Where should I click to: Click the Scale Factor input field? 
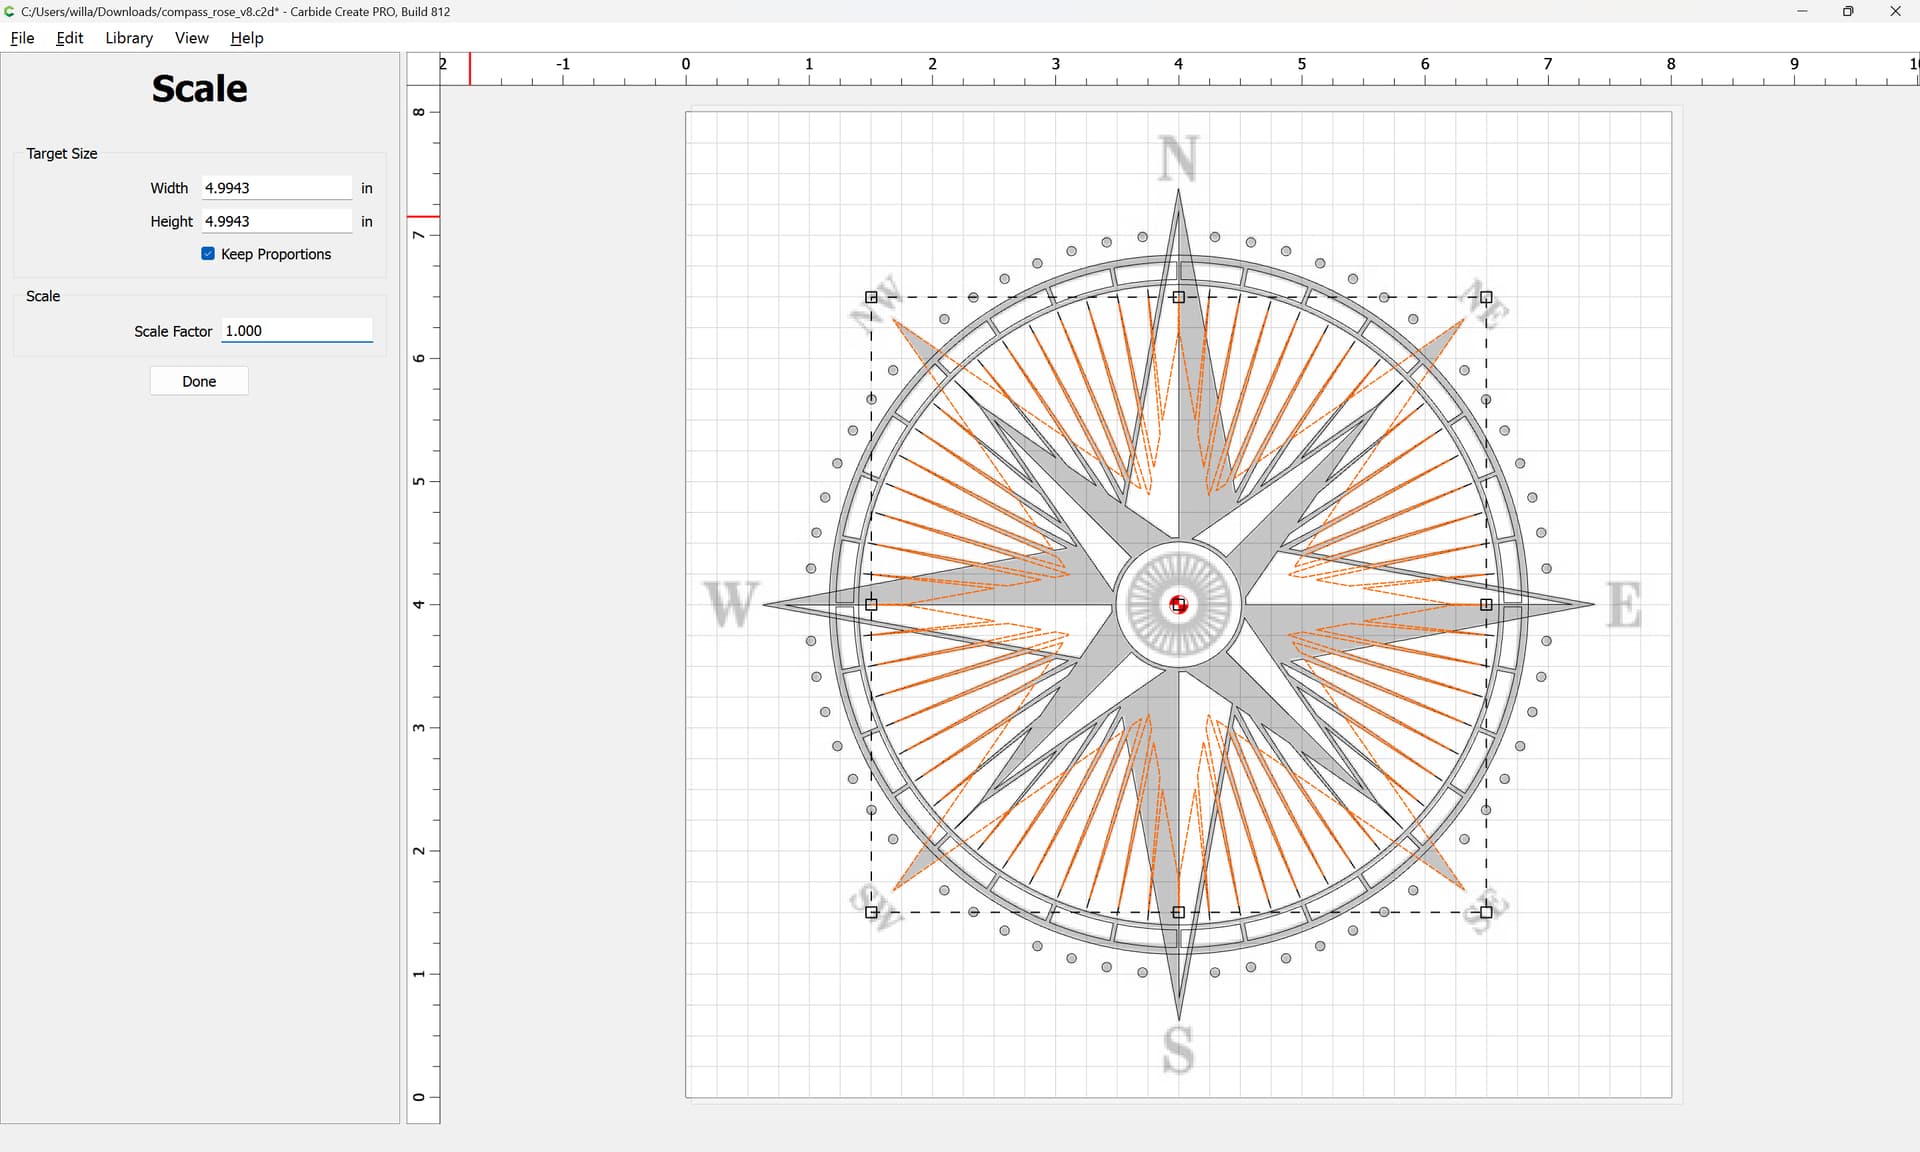tap(296, 331)
